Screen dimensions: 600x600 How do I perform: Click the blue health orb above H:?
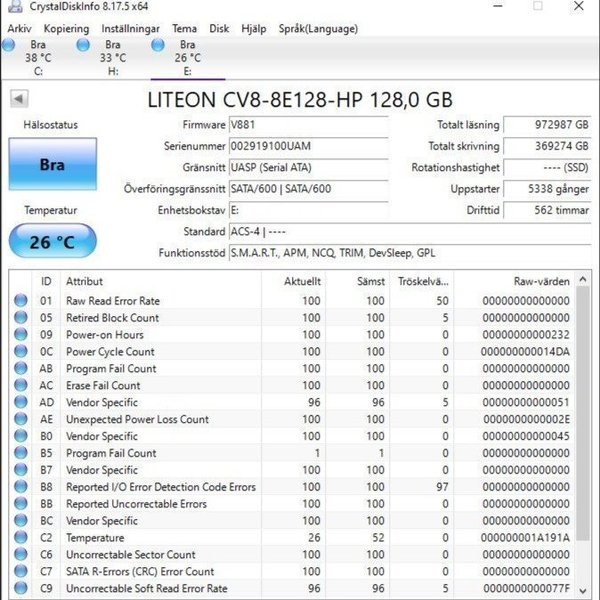click(x=83, y=45)
